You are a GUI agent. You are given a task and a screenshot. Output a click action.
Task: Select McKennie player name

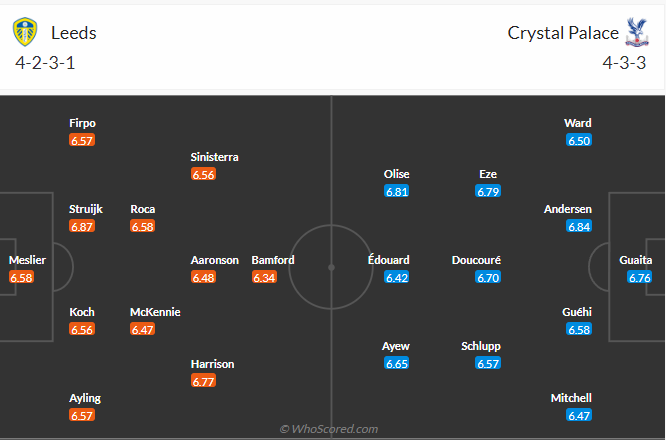point(155,312)
